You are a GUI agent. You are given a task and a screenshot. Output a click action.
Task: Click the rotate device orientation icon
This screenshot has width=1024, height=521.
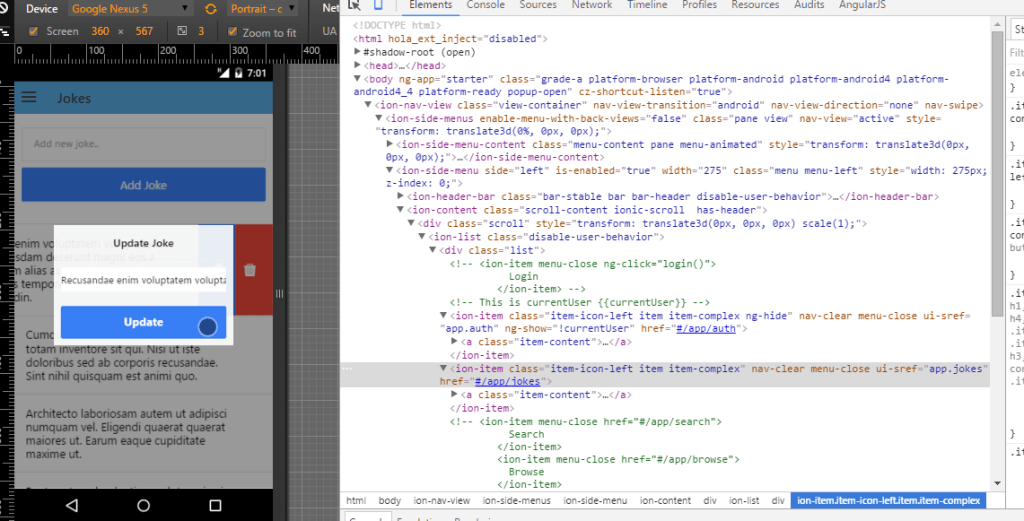click(x=210, y=8)
